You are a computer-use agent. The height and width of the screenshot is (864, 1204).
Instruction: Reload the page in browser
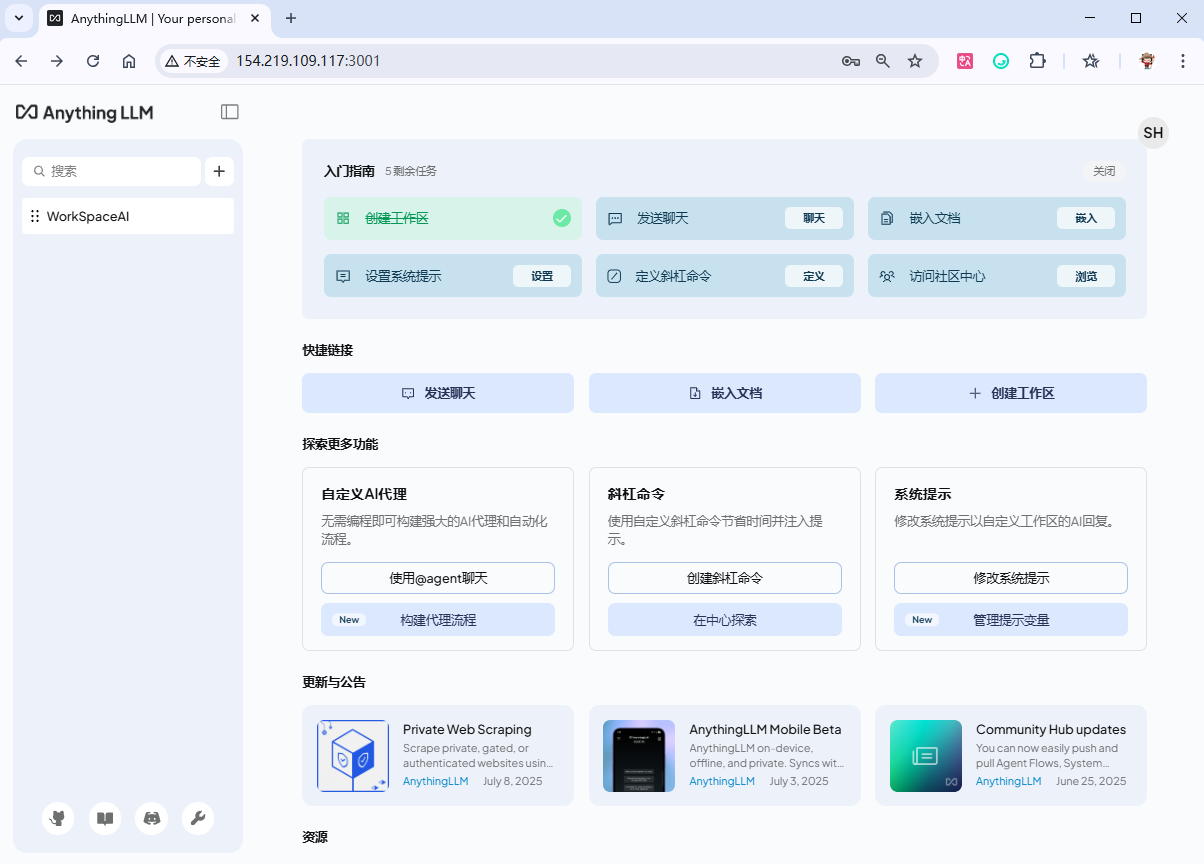coord(93,61)
